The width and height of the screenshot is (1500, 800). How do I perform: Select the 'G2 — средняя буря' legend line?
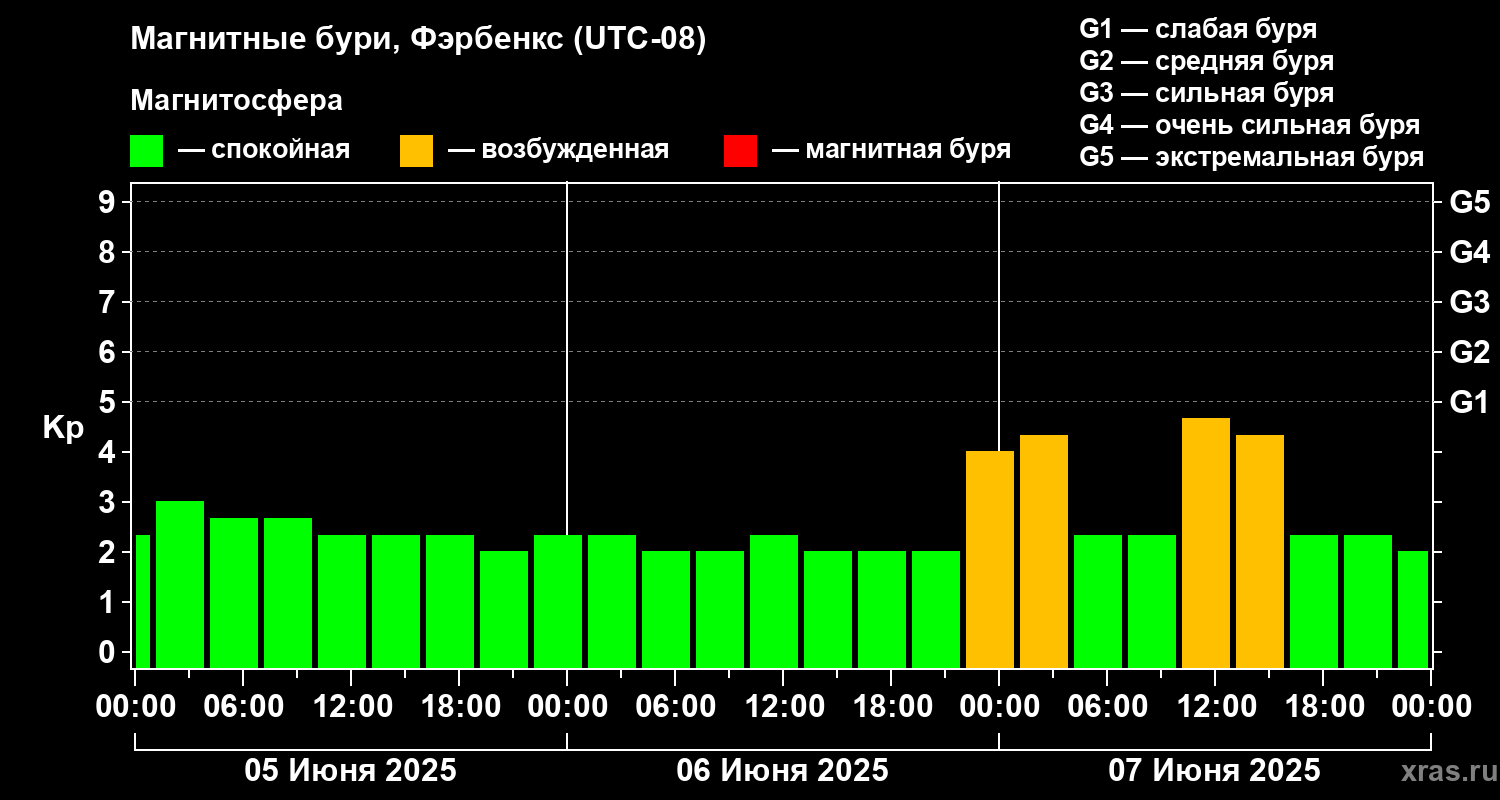(1206, 61)
